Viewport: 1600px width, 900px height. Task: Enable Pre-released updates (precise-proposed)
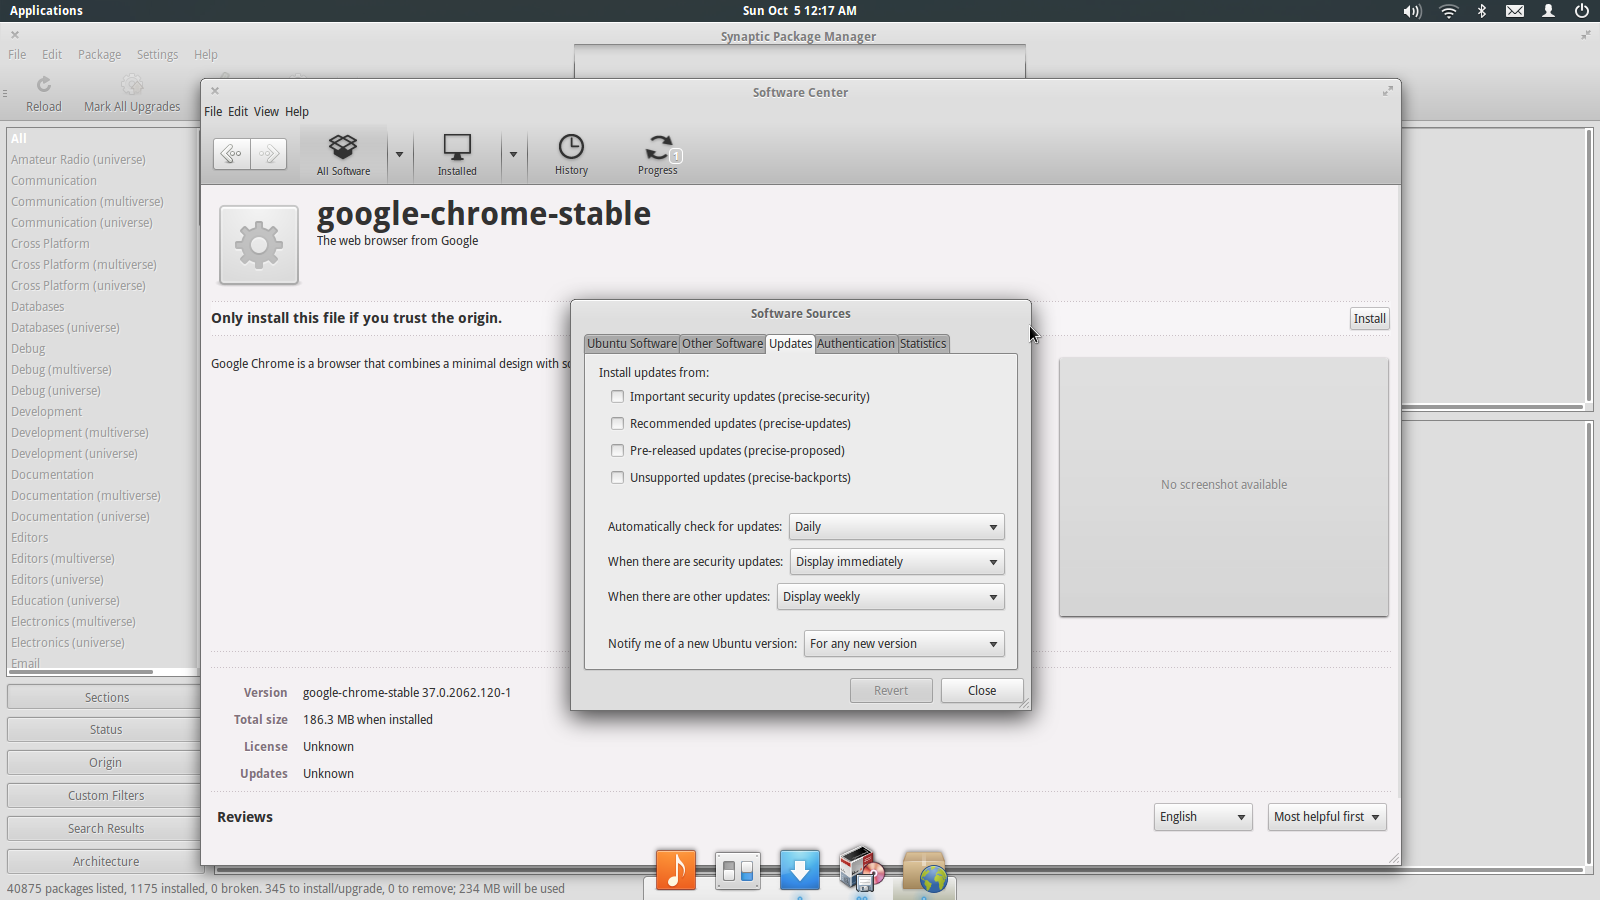pyautogui.click(x=617, y=451)
